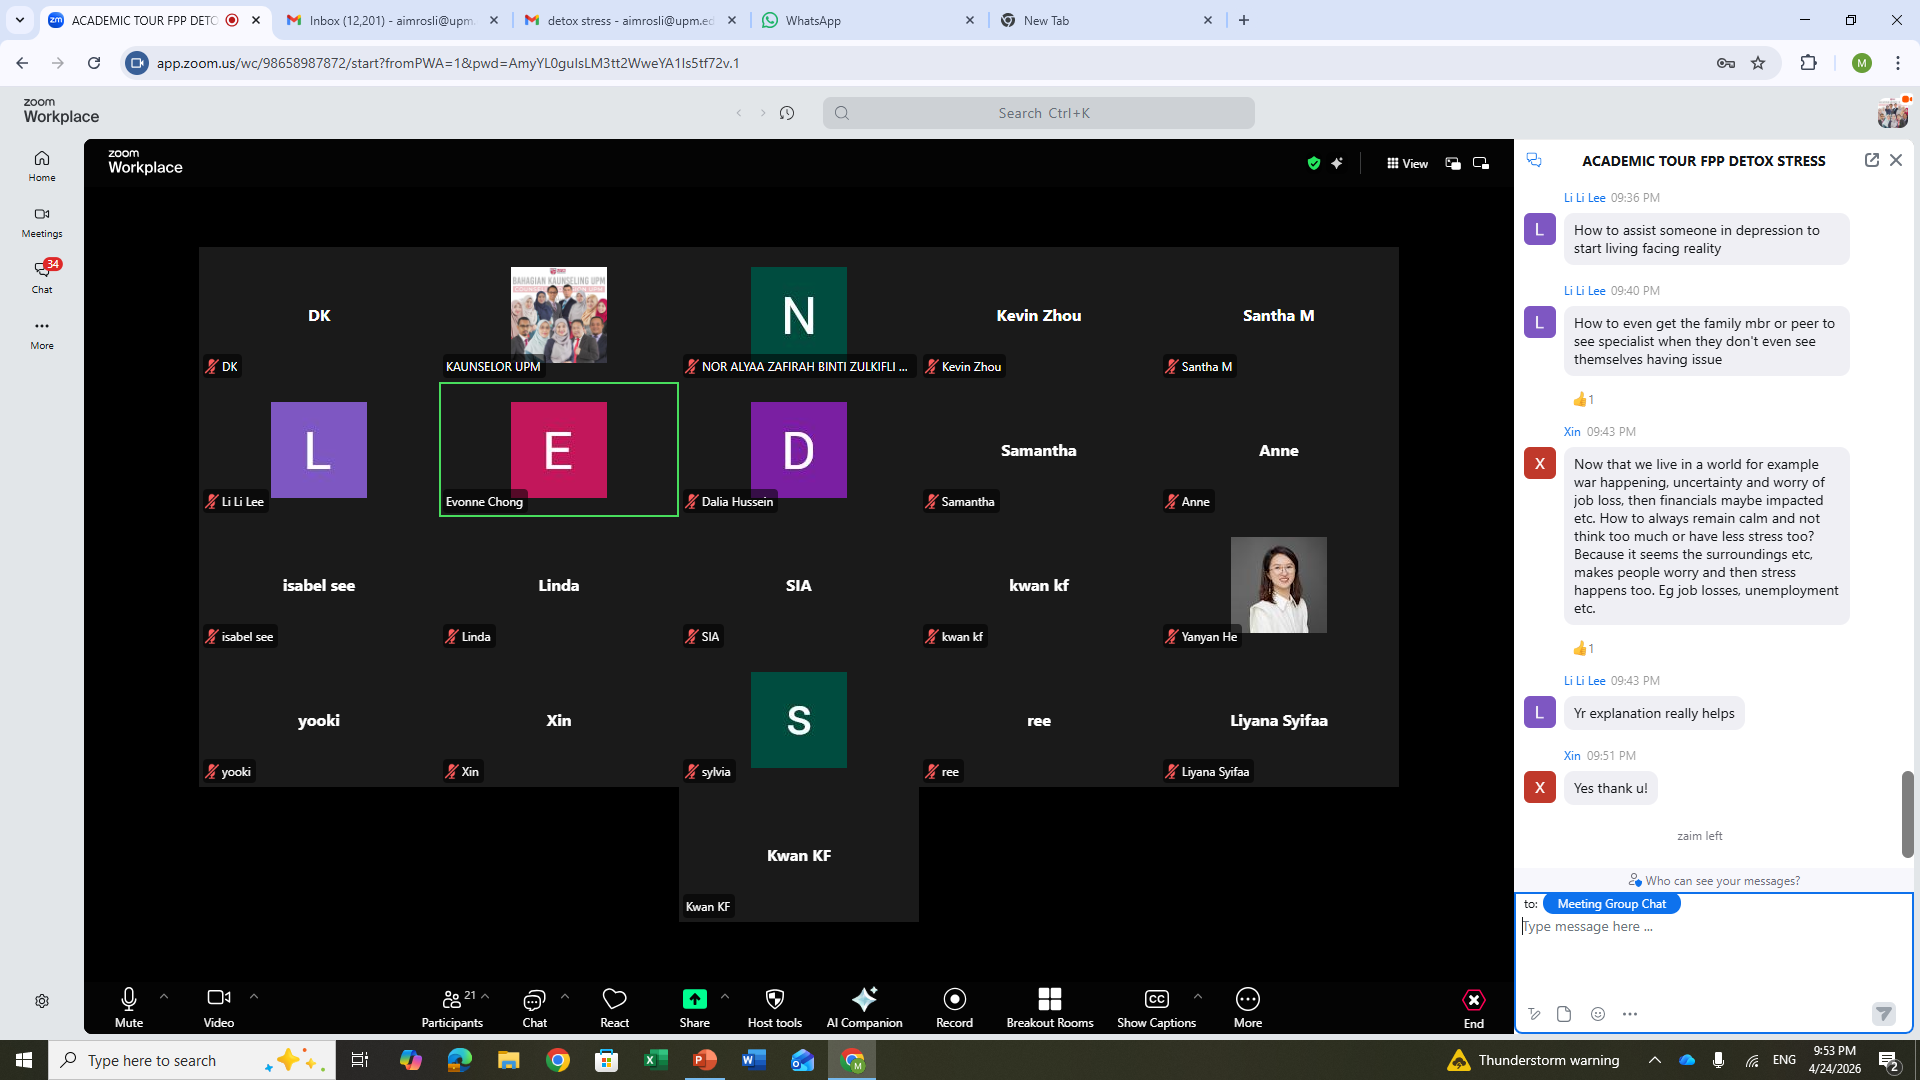This screenshot has width=1920, height=1080.
Task: Click chat bubbles icon in chat header
Action: click(x=1534, y=160)
